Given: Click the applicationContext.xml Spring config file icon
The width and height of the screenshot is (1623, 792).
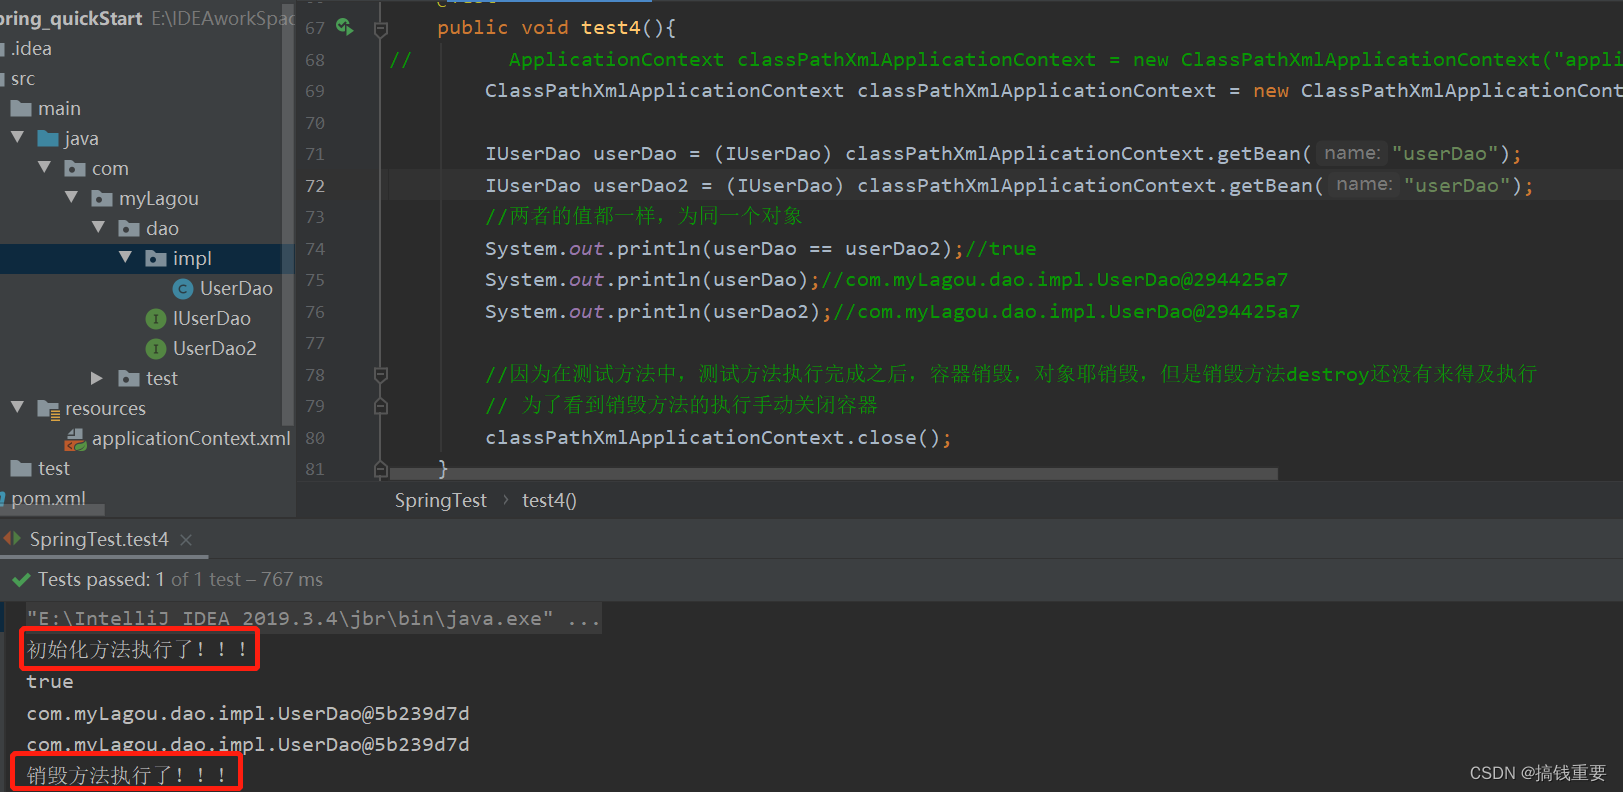Looking at the screenshot, I should (x=75, y=439).
